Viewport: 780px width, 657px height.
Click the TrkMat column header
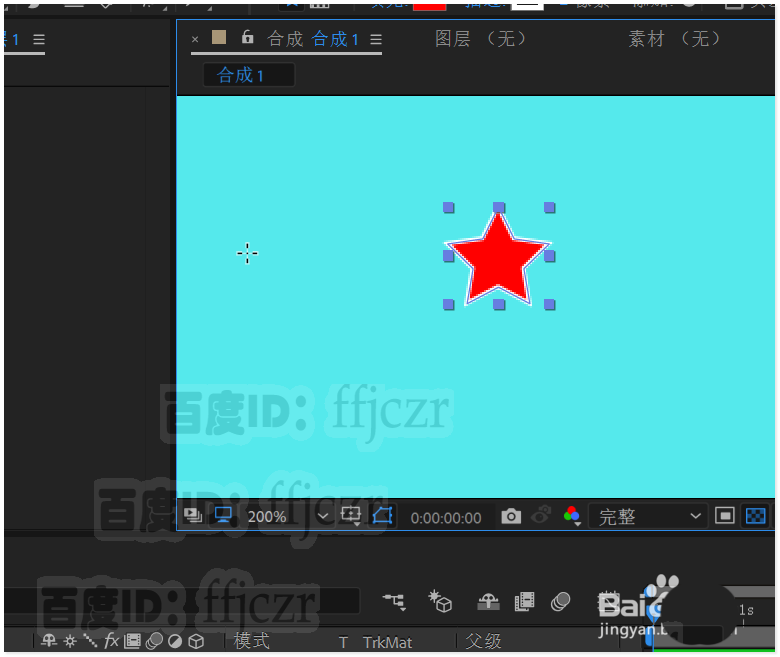click(x=388, y=643)
